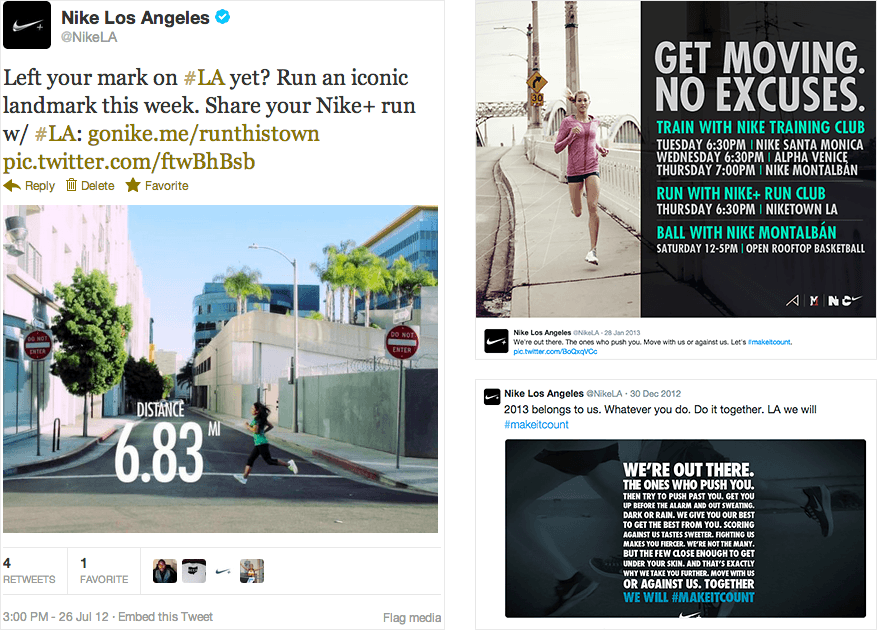This screenshot has height=630, width=877.
Task: Click the Nike Los Angeles profile avatar
Action: point(27,25)
